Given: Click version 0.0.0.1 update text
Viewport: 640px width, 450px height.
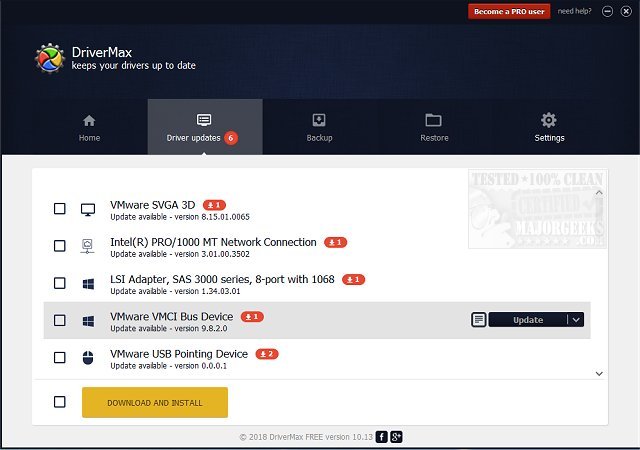Looking at the screenshot, I should click(168, 366).
